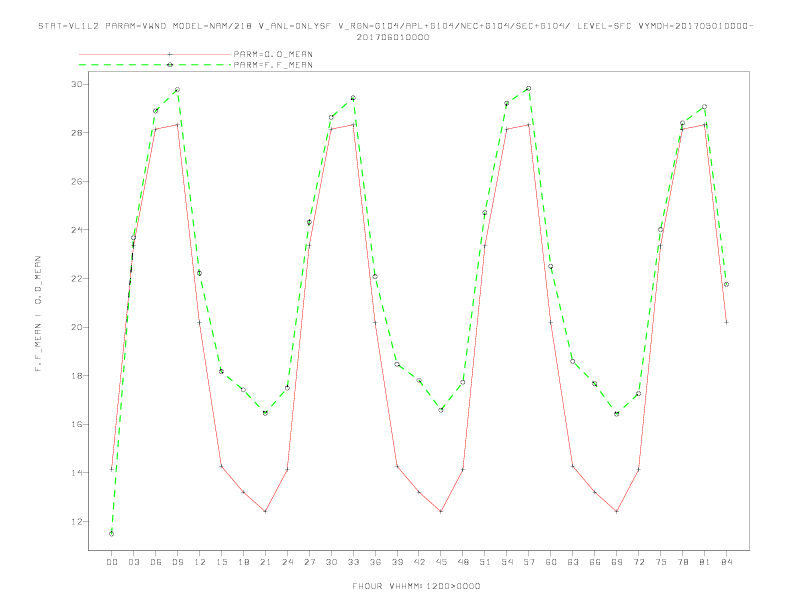Click the x-axis label FHOUR VHHMM:1200>0000
792x612 pixels.
416,586
